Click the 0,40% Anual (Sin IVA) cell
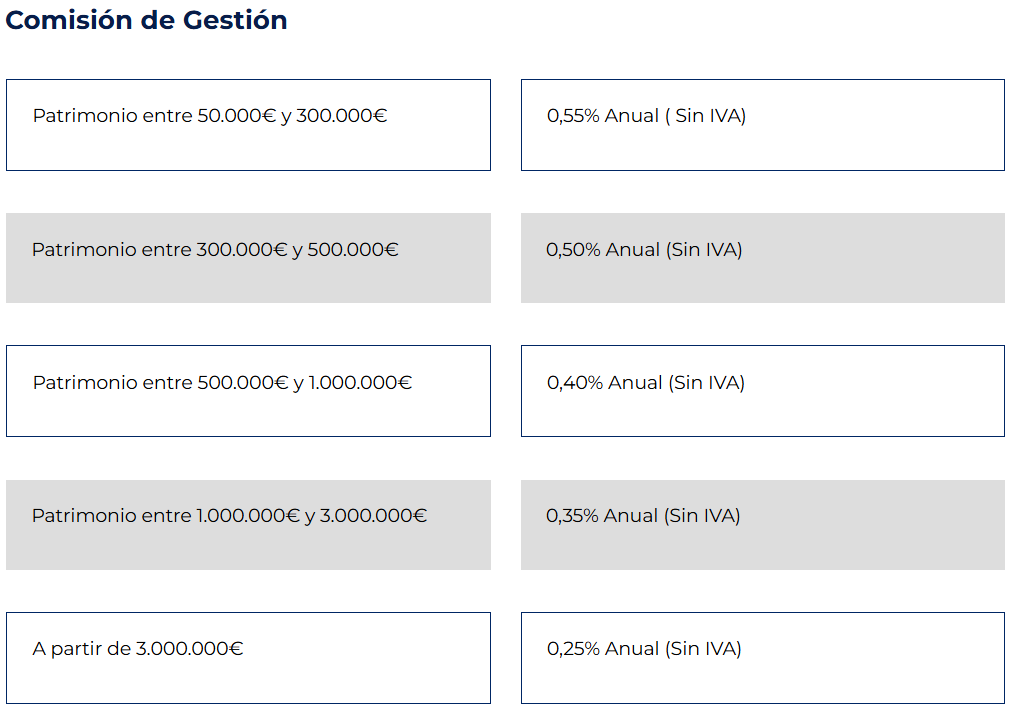 point(763,391)
